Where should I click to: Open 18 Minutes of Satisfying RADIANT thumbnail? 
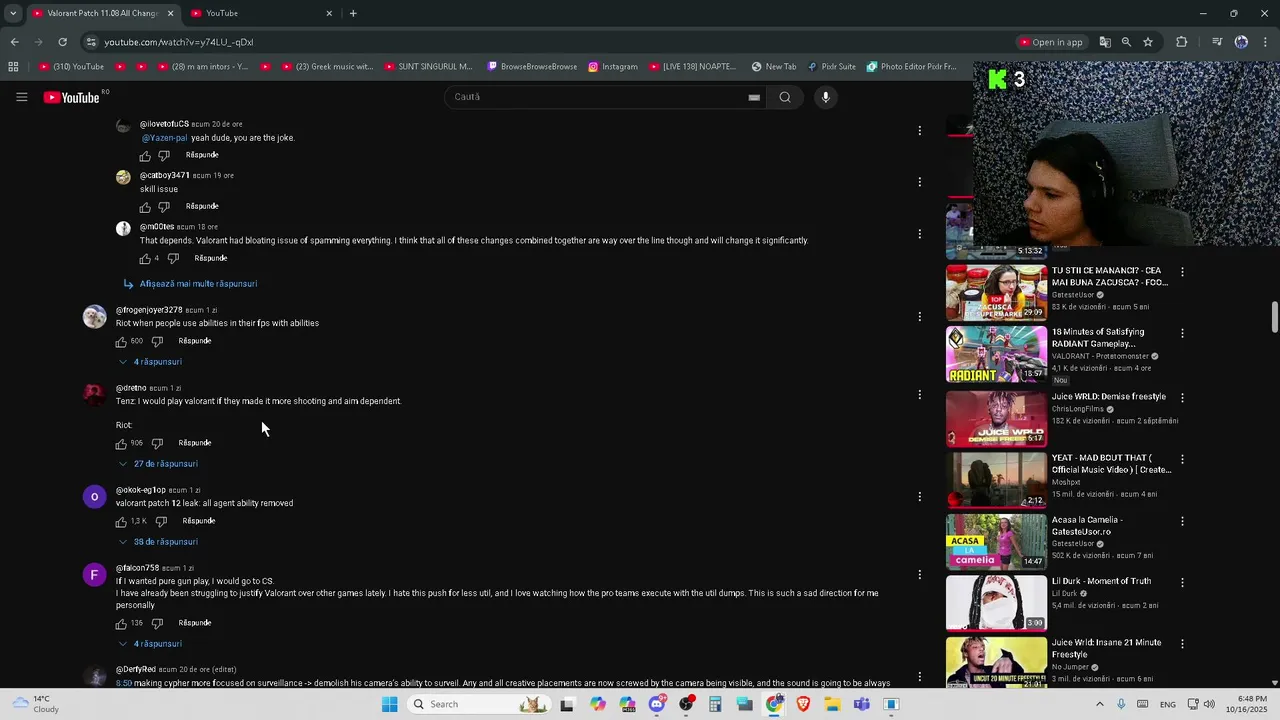coord(996,354)
